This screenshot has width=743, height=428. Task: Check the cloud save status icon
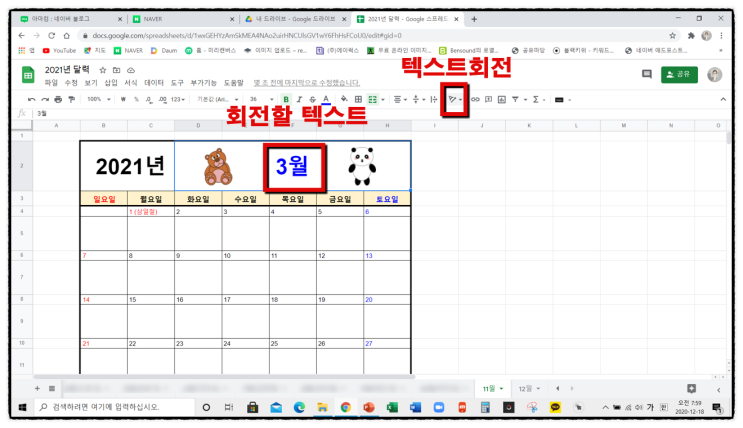click(131, 70)
